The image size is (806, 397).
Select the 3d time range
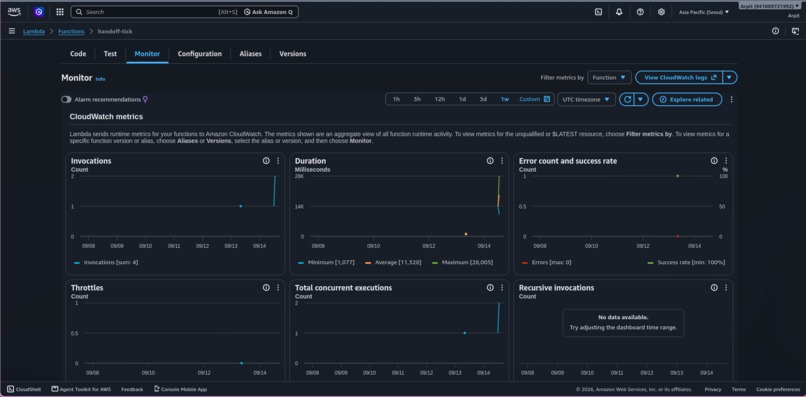(483, 99)
